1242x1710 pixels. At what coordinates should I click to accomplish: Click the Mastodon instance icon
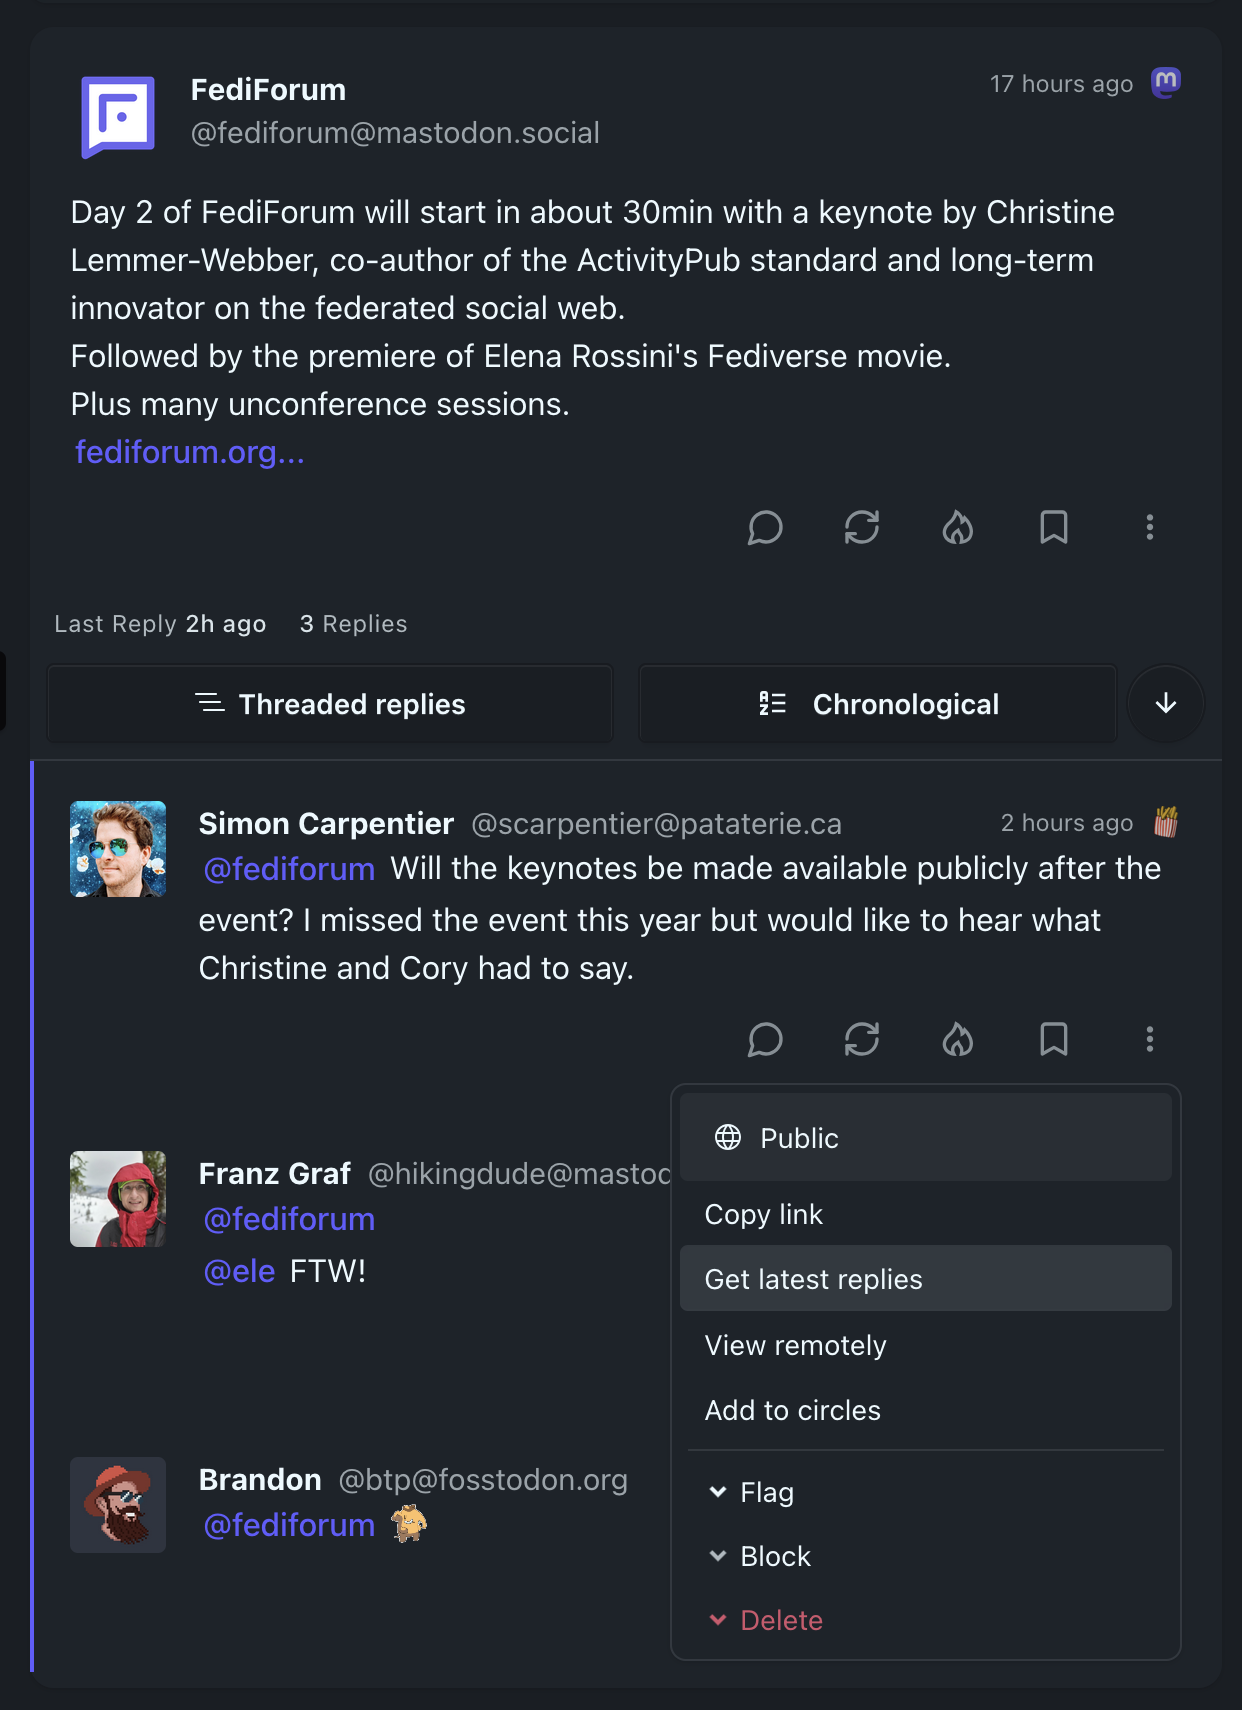[x=1165, y=83]
